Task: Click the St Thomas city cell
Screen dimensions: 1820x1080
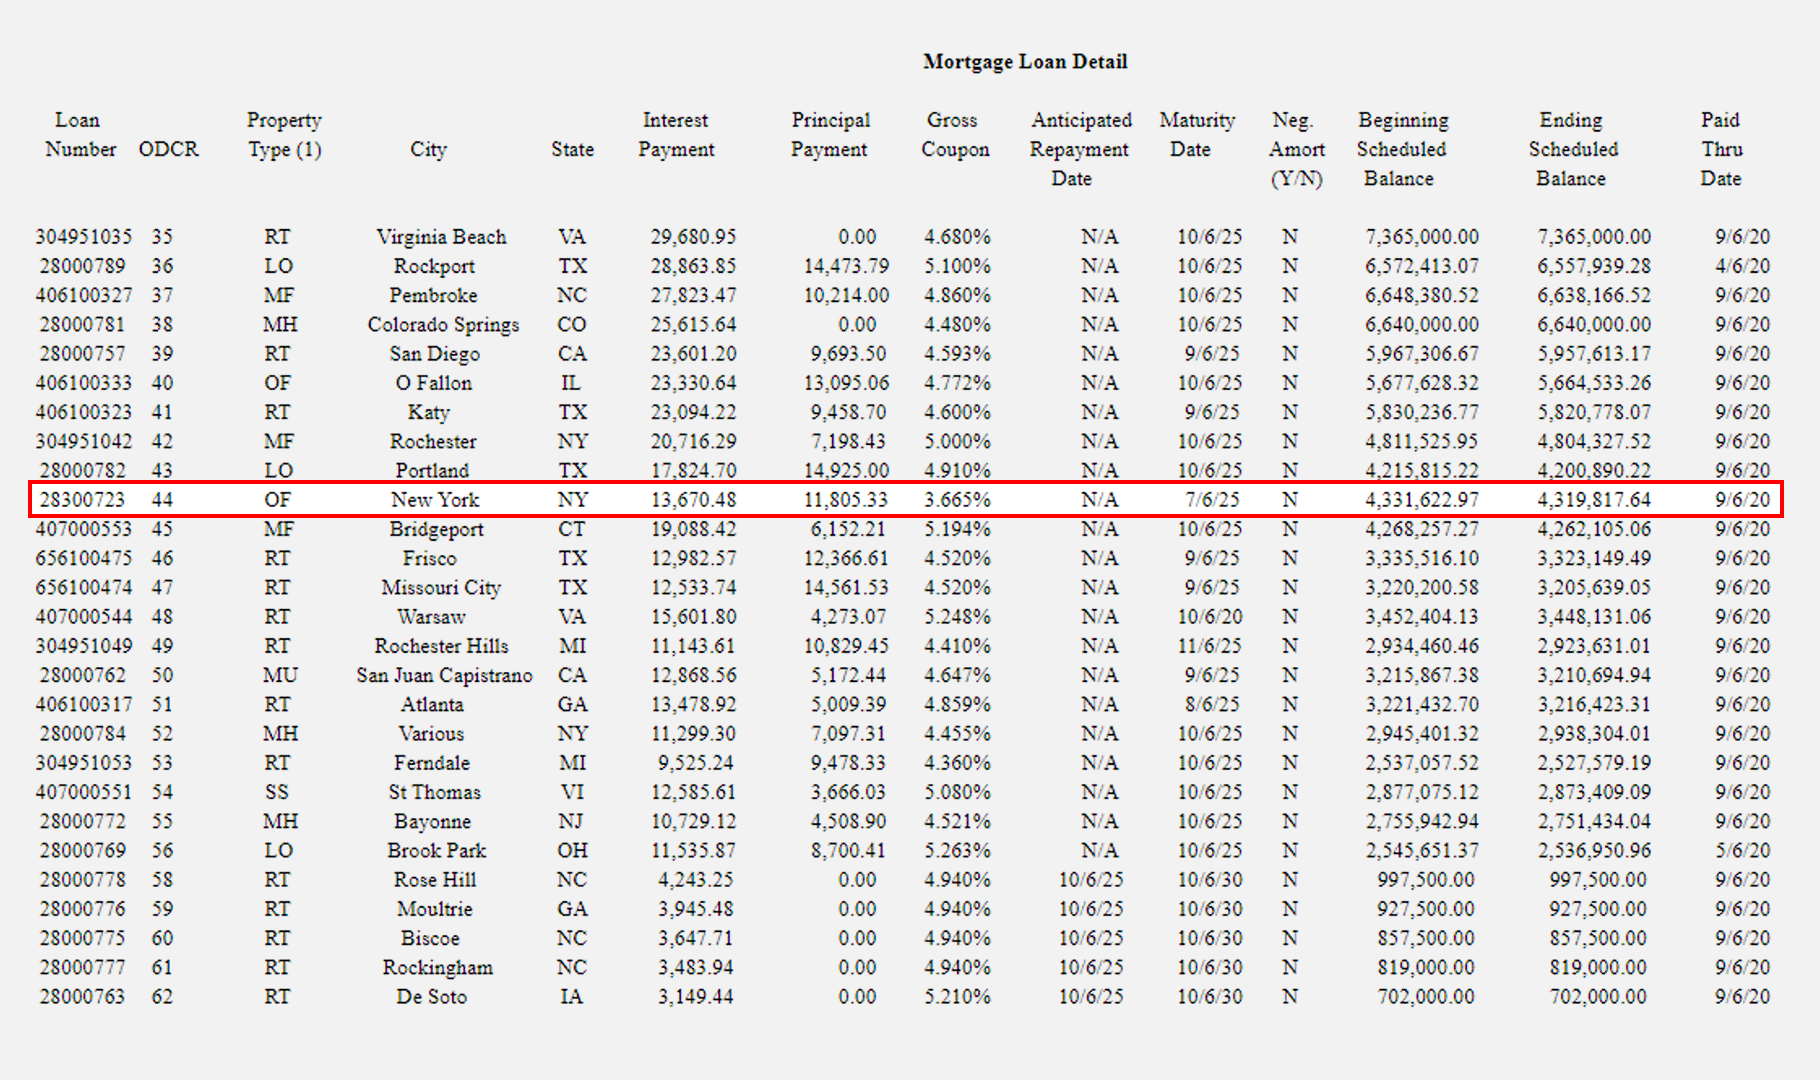Action: [434, 792]
